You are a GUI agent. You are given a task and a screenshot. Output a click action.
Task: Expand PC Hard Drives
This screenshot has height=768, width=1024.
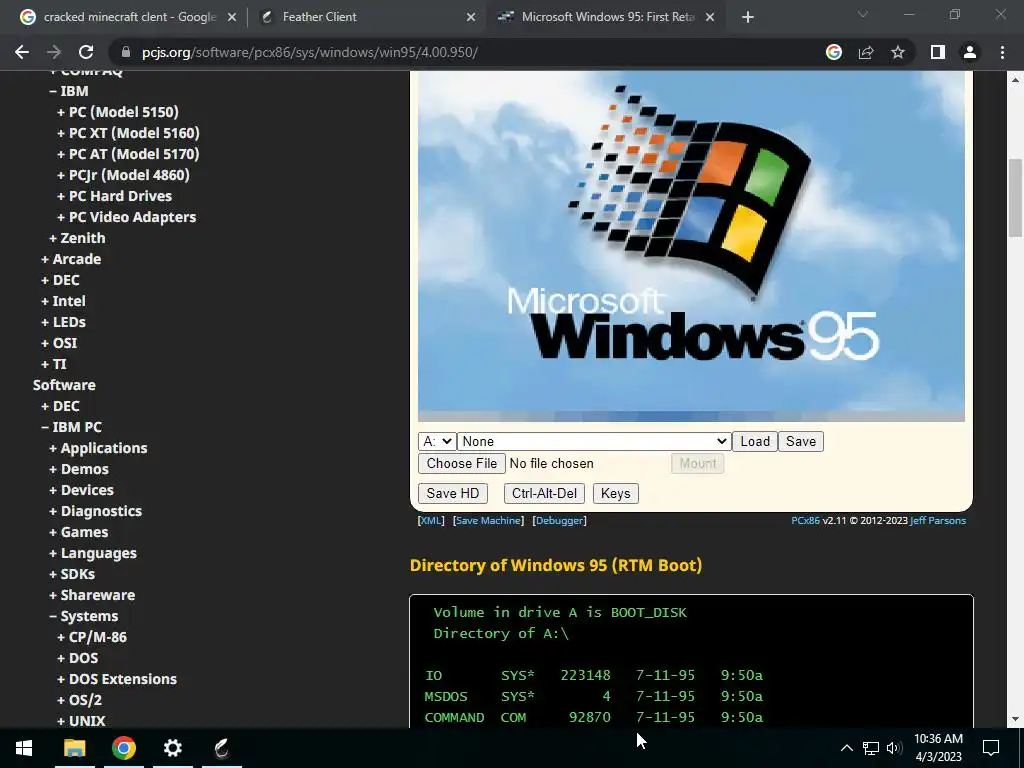[115, 196]
